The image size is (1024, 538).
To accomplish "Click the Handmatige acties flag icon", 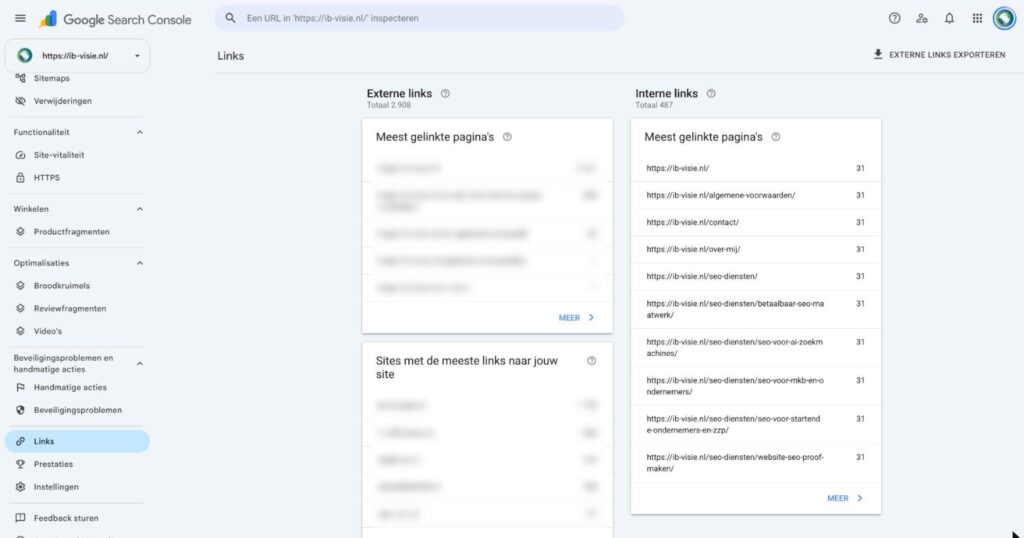I will pos(20,387).
